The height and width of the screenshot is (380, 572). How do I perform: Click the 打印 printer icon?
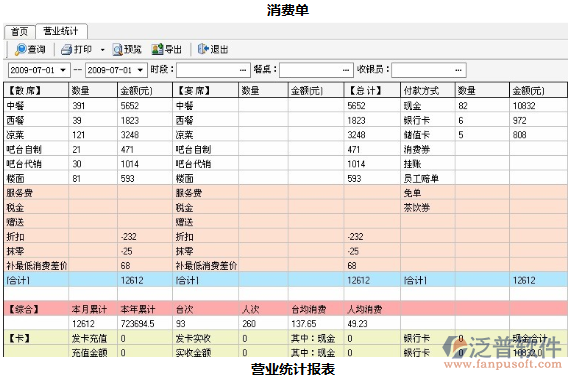tap(67, 50)
